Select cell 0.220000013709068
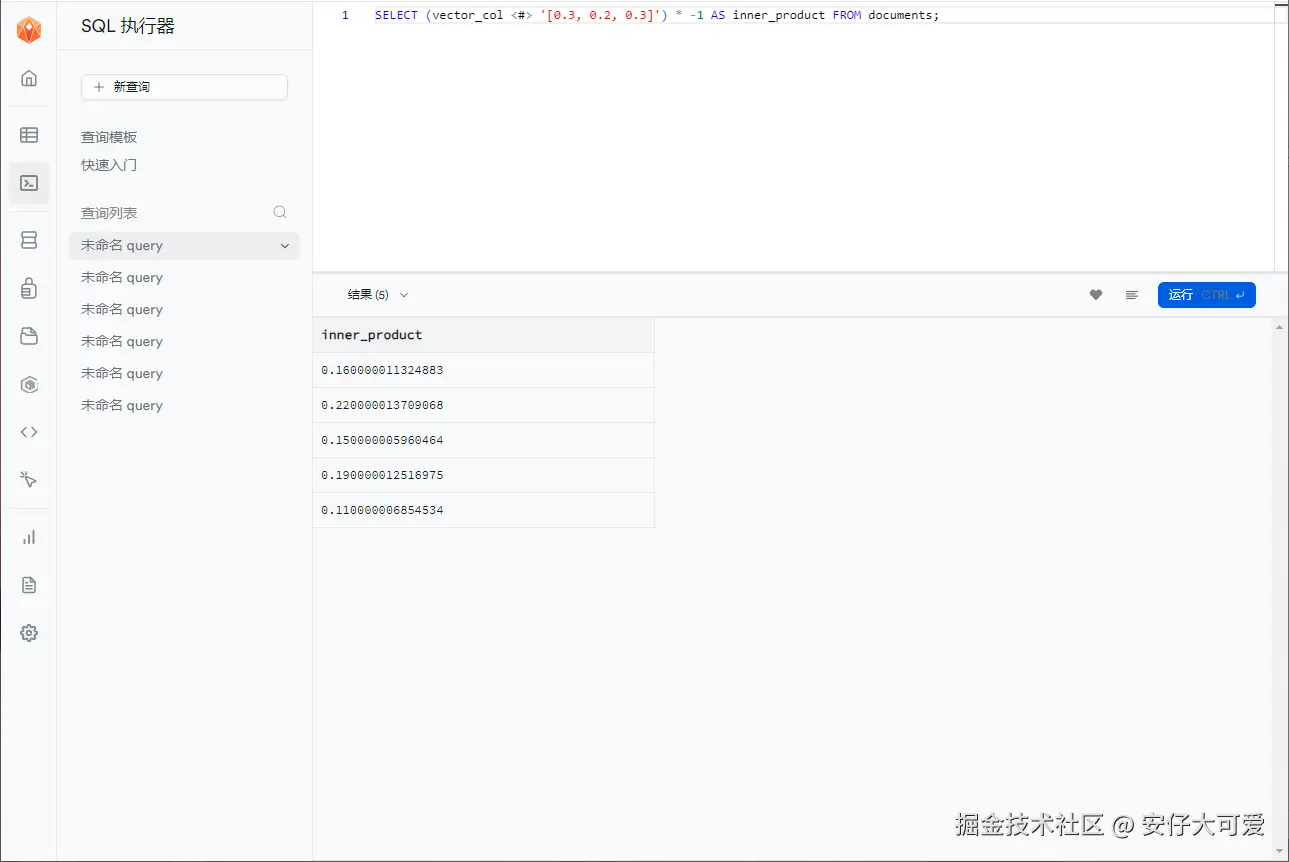1289x862 pixels. (484, 405)
